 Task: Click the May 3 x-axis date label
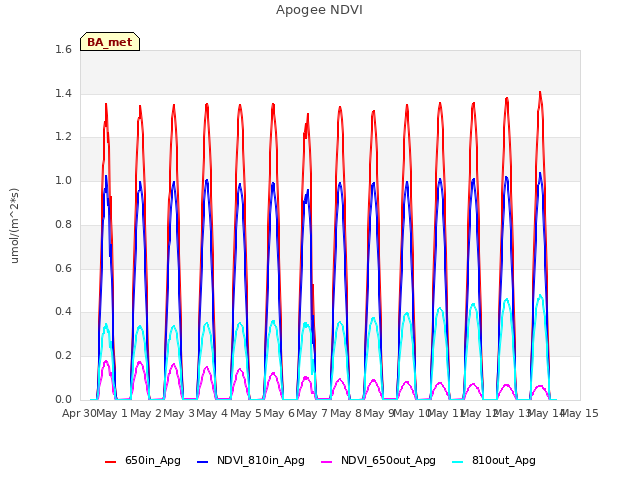click(179, 413)
